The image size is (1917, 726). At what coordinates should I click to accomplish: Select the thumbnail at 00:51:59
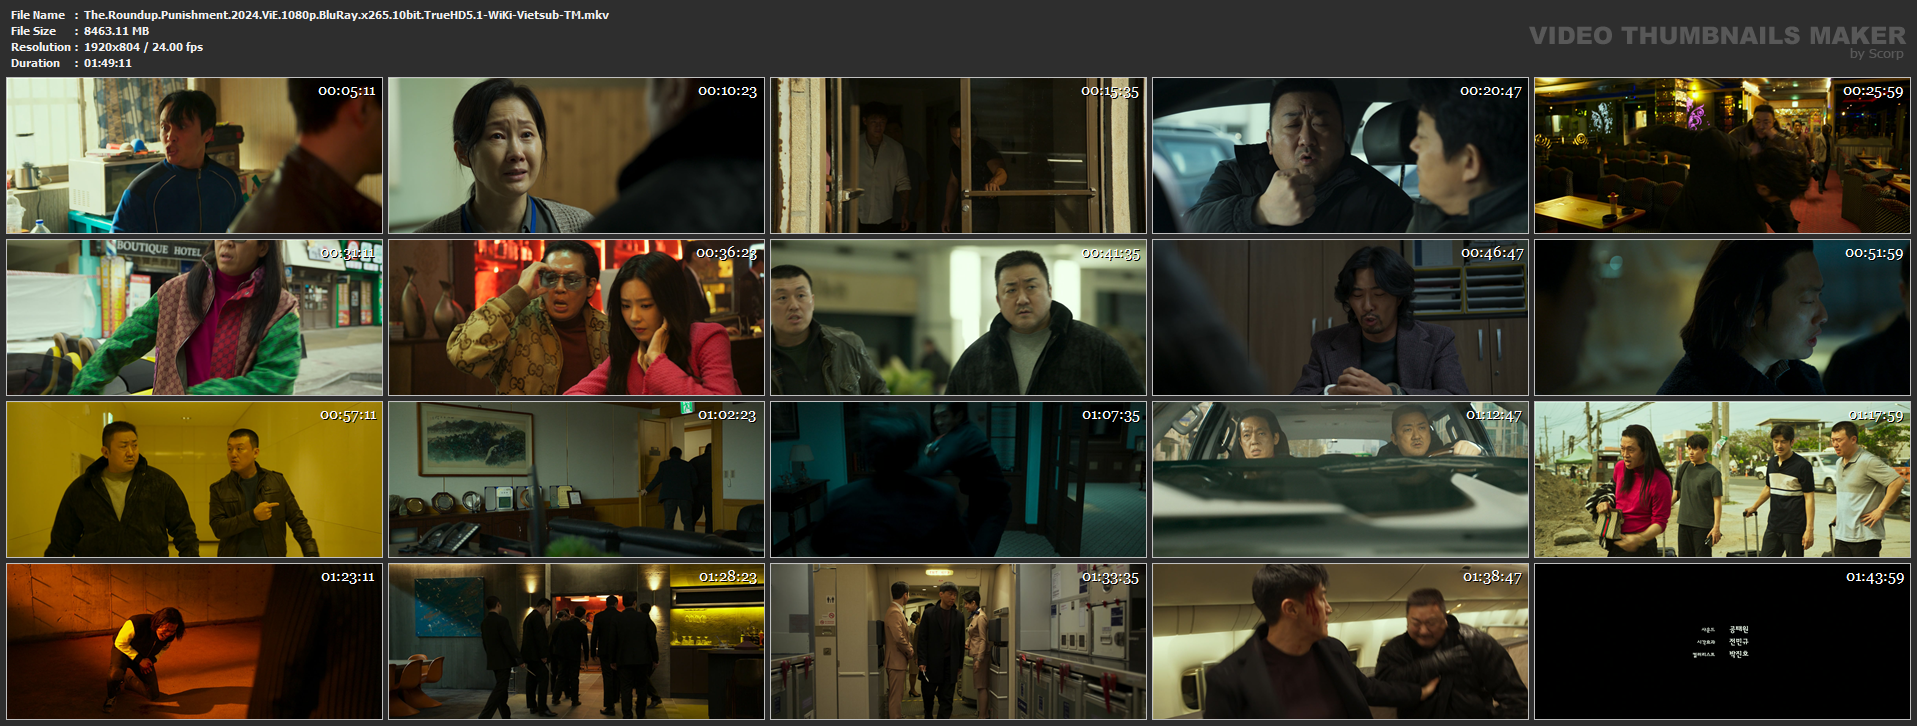[x=1722, y=318]
